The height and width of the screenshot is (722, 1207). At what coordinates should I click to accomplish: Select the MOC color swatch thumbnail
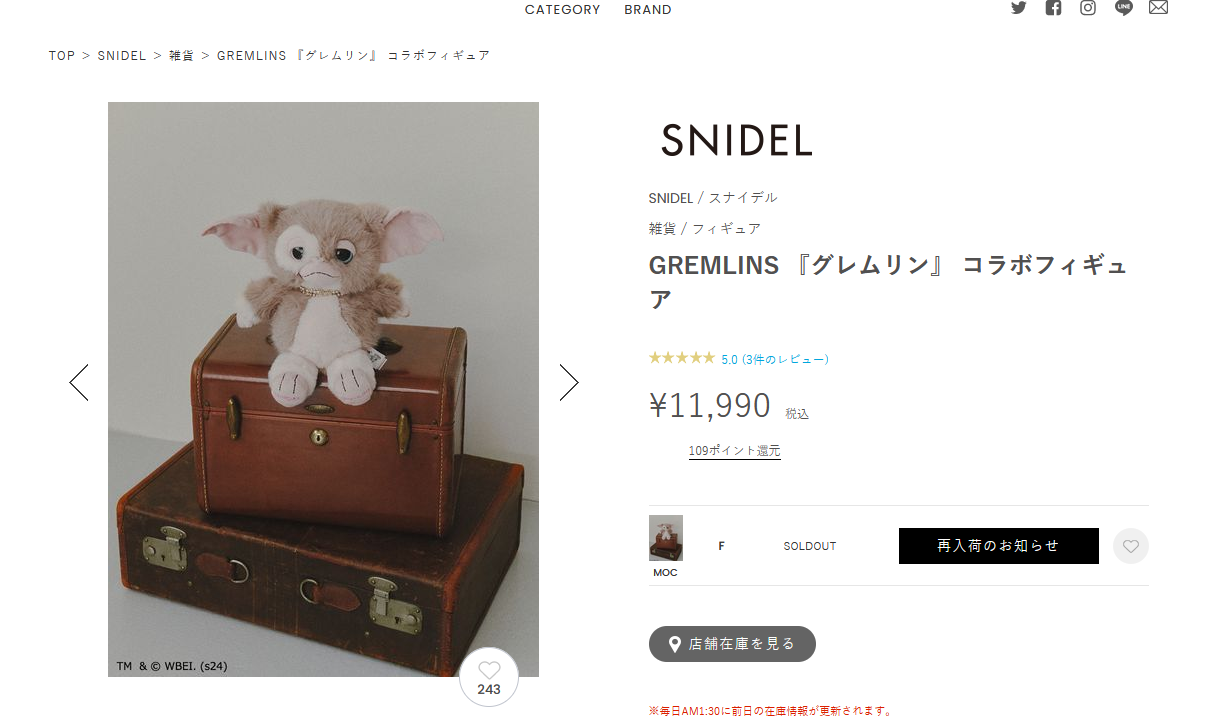[665, 539]
